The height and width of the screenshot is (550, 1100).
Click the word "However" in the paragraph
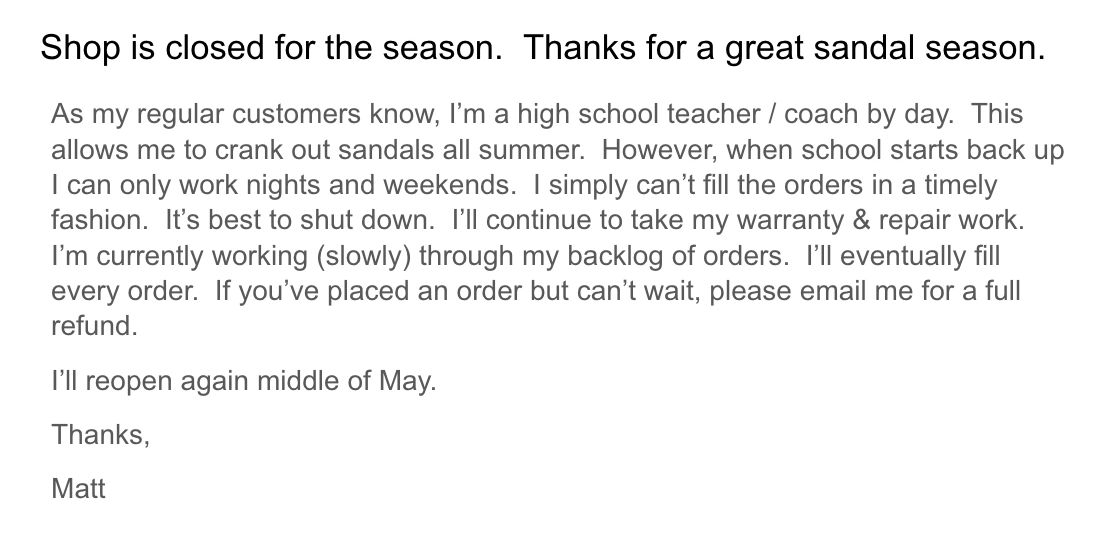click(659, 150)
